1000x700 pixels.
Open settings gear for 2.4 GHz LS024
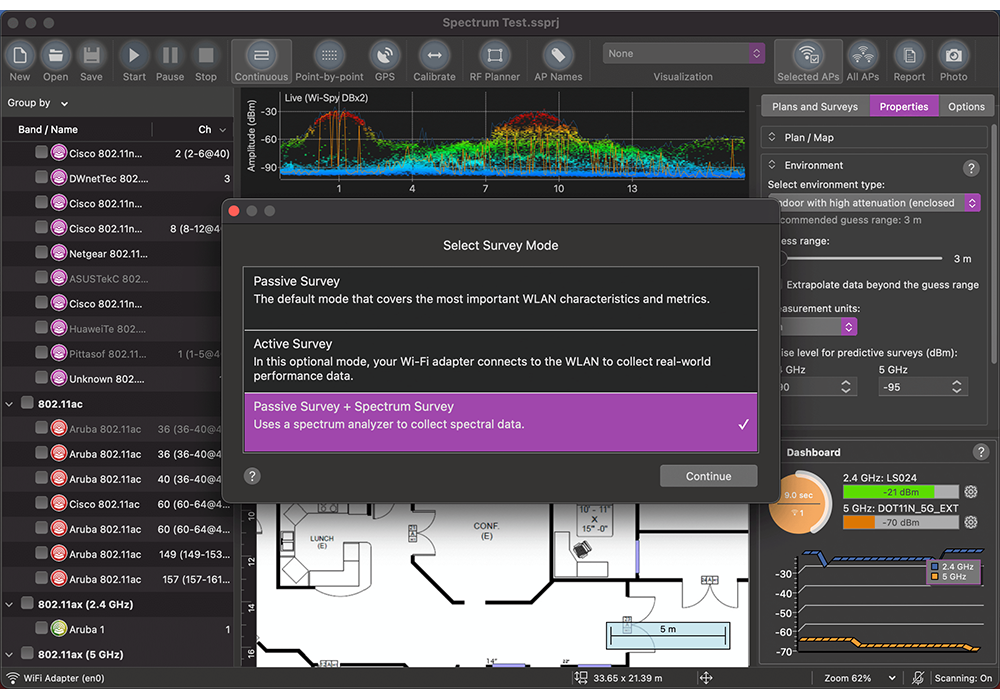971,492
